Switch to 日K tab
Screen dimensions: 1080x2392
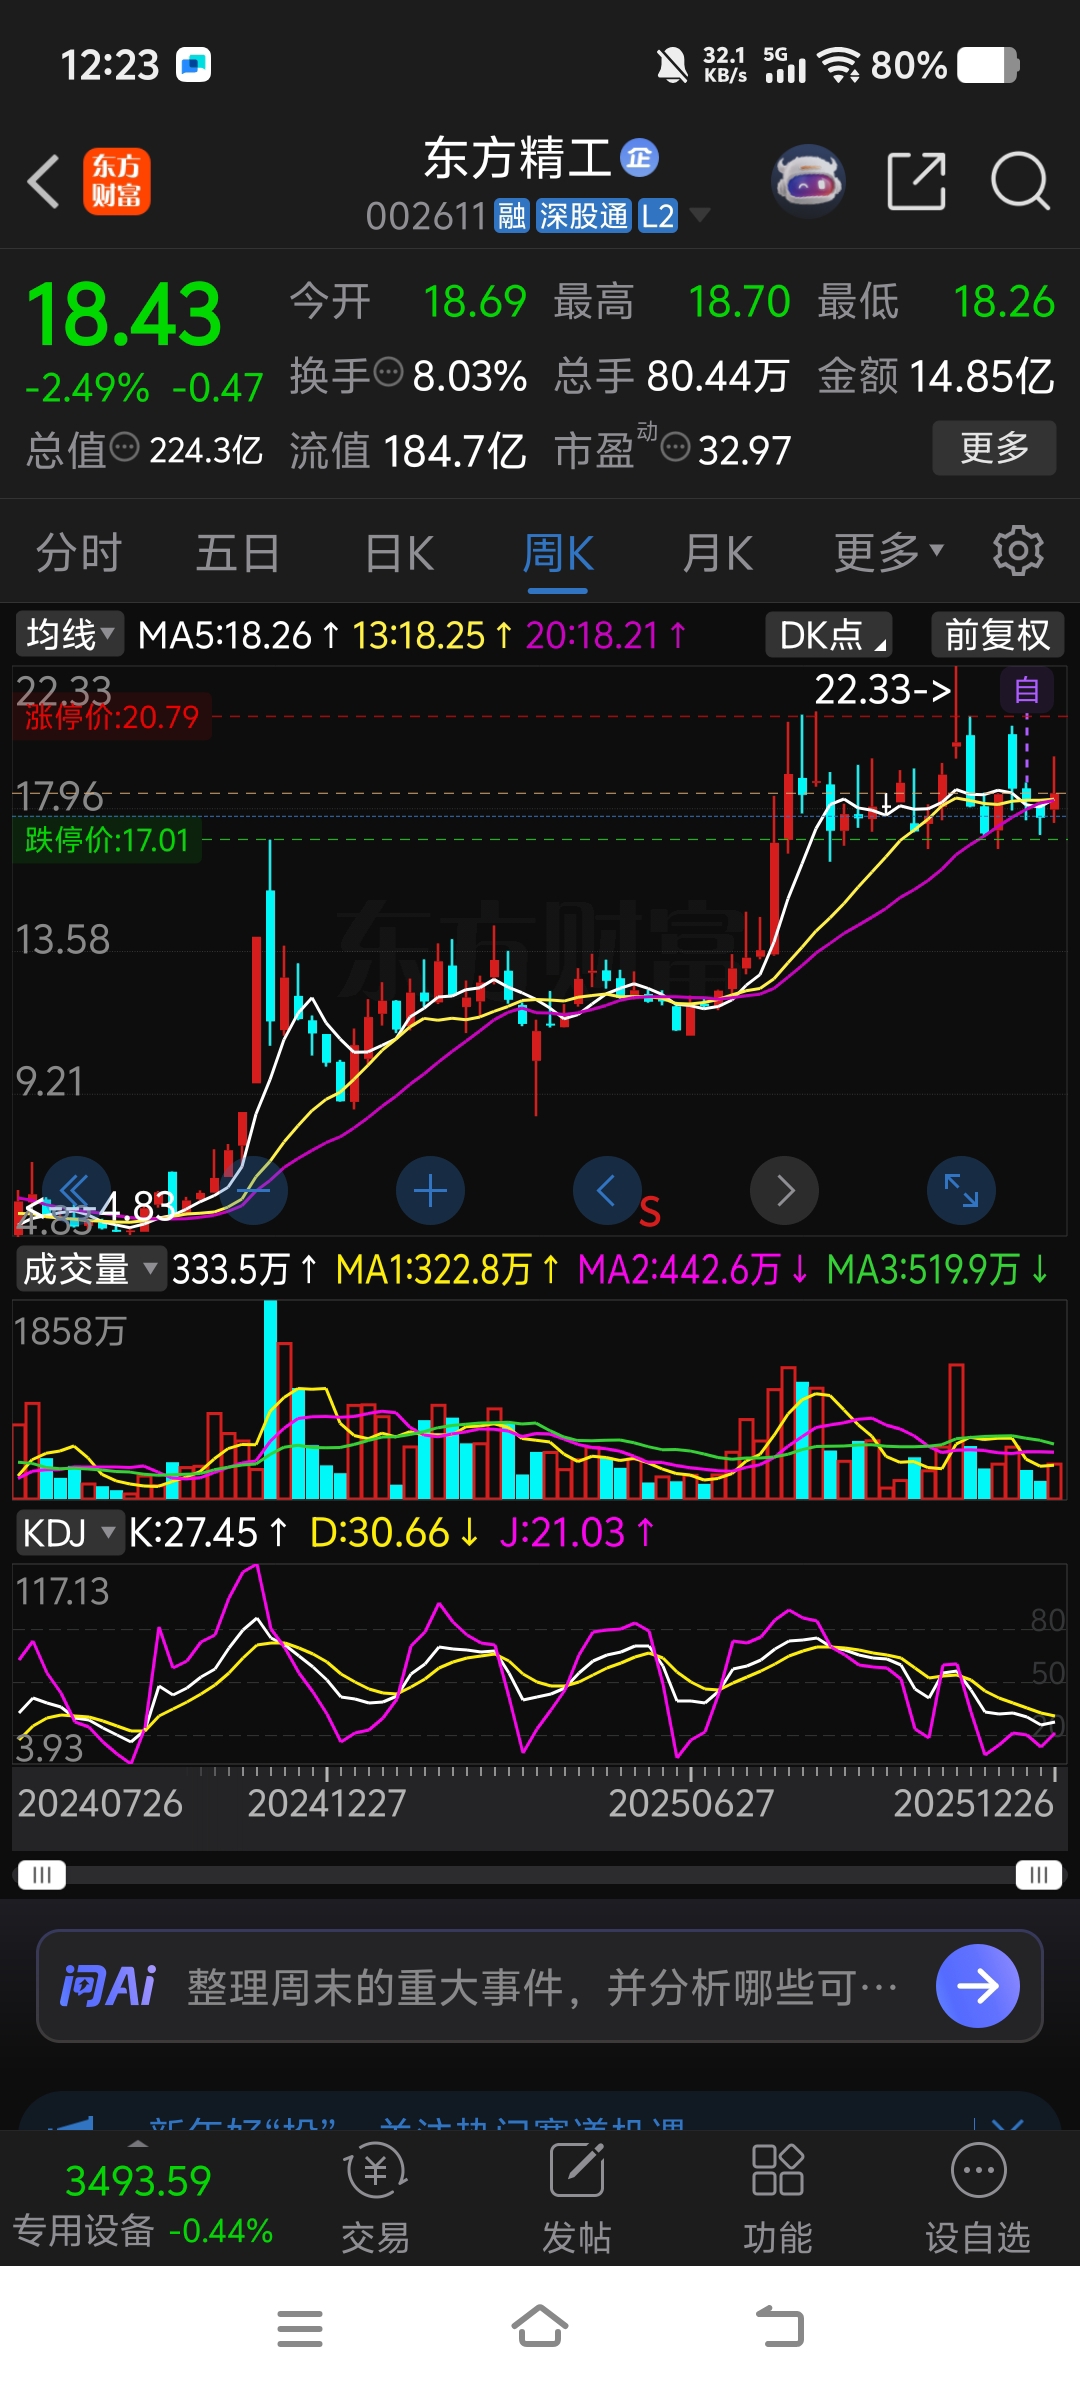pyautogui.click(x=399, y=552)
